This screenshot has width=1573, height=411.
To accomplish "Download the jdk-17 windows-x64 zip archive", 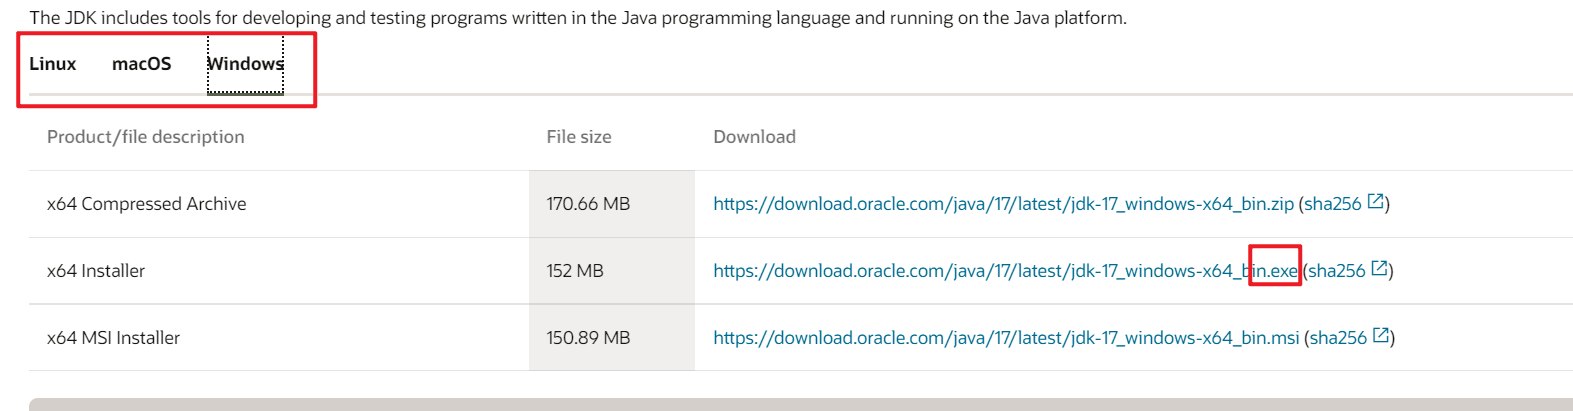I will pos(1003,204).
